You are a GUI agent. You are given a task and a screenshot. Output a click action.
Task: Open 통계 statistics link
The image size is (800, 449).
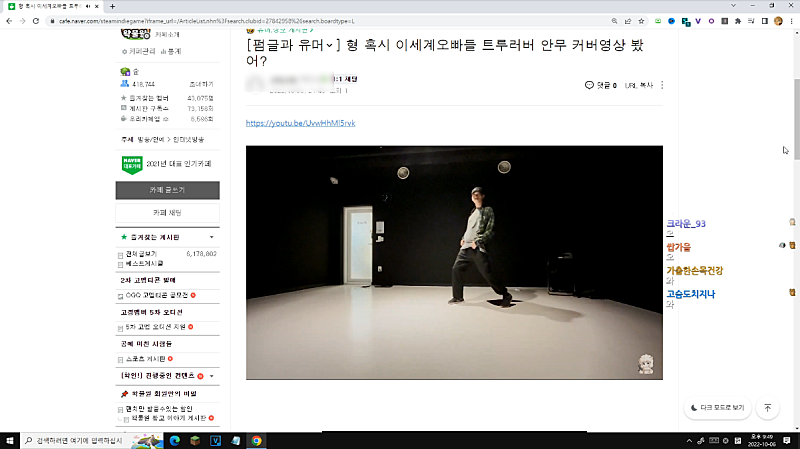[x=171, y=52]
